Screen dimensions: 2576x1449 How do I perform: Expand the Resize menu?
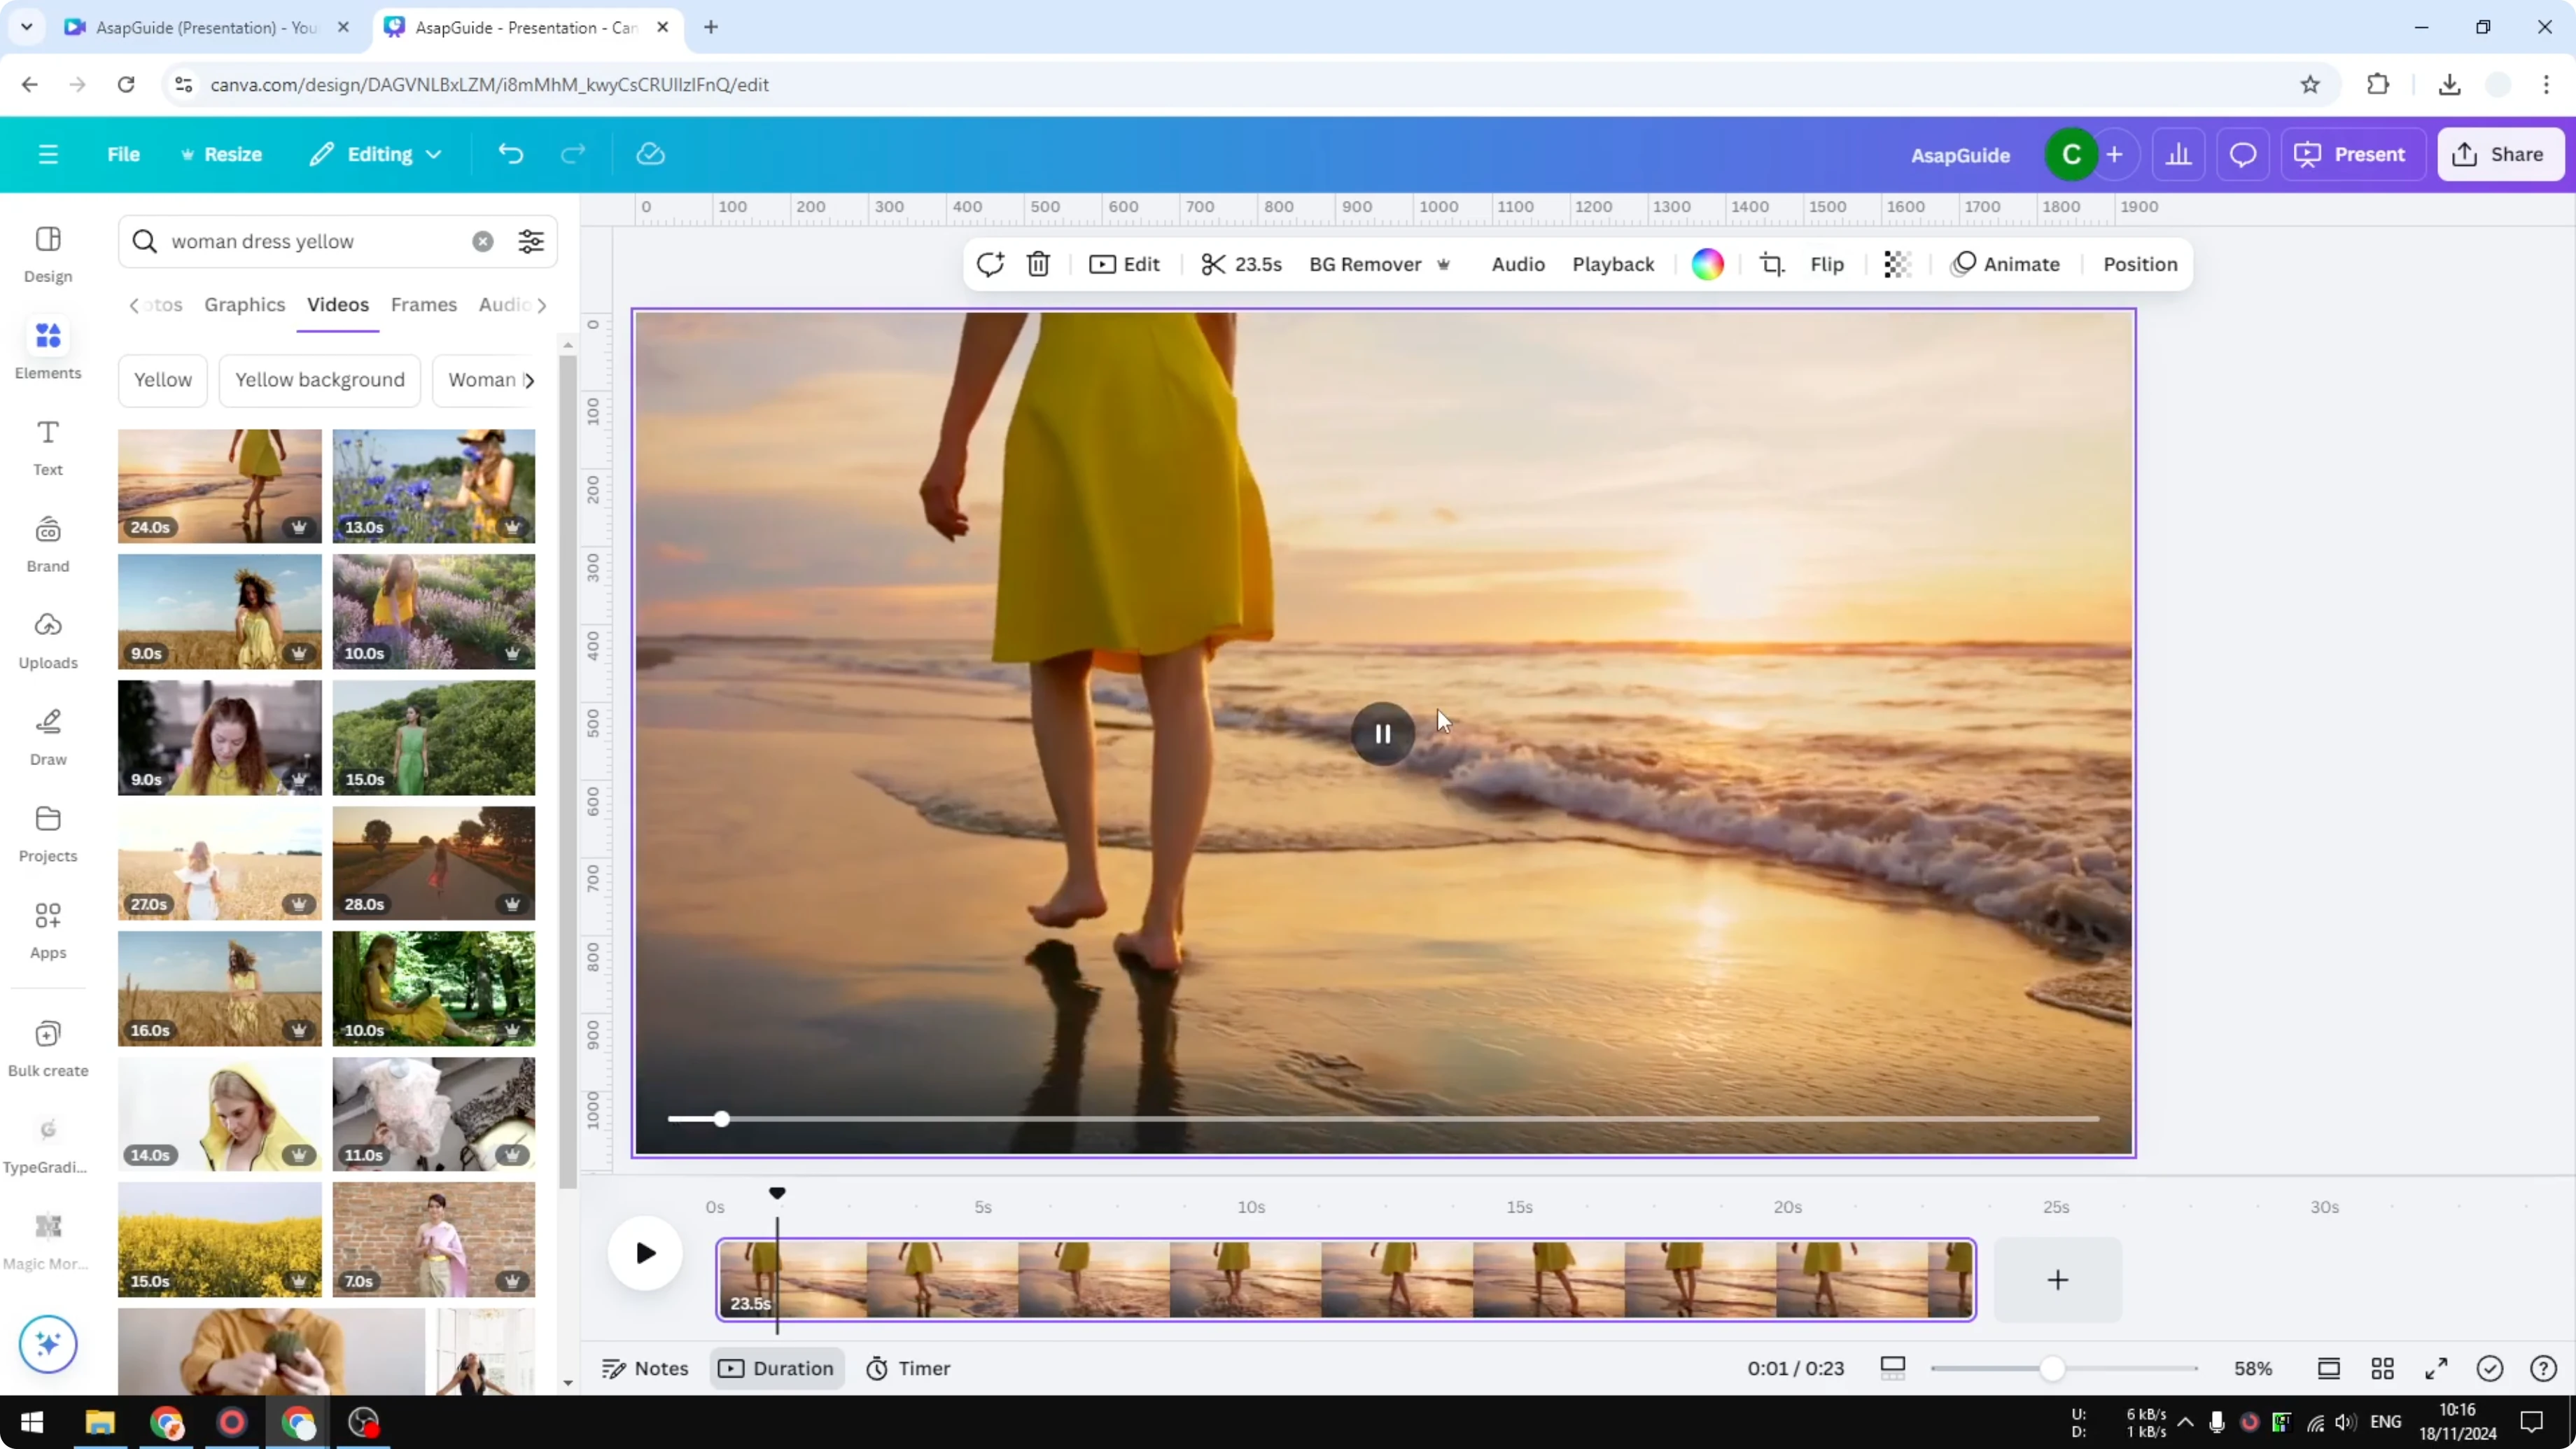tap(222, 154)
